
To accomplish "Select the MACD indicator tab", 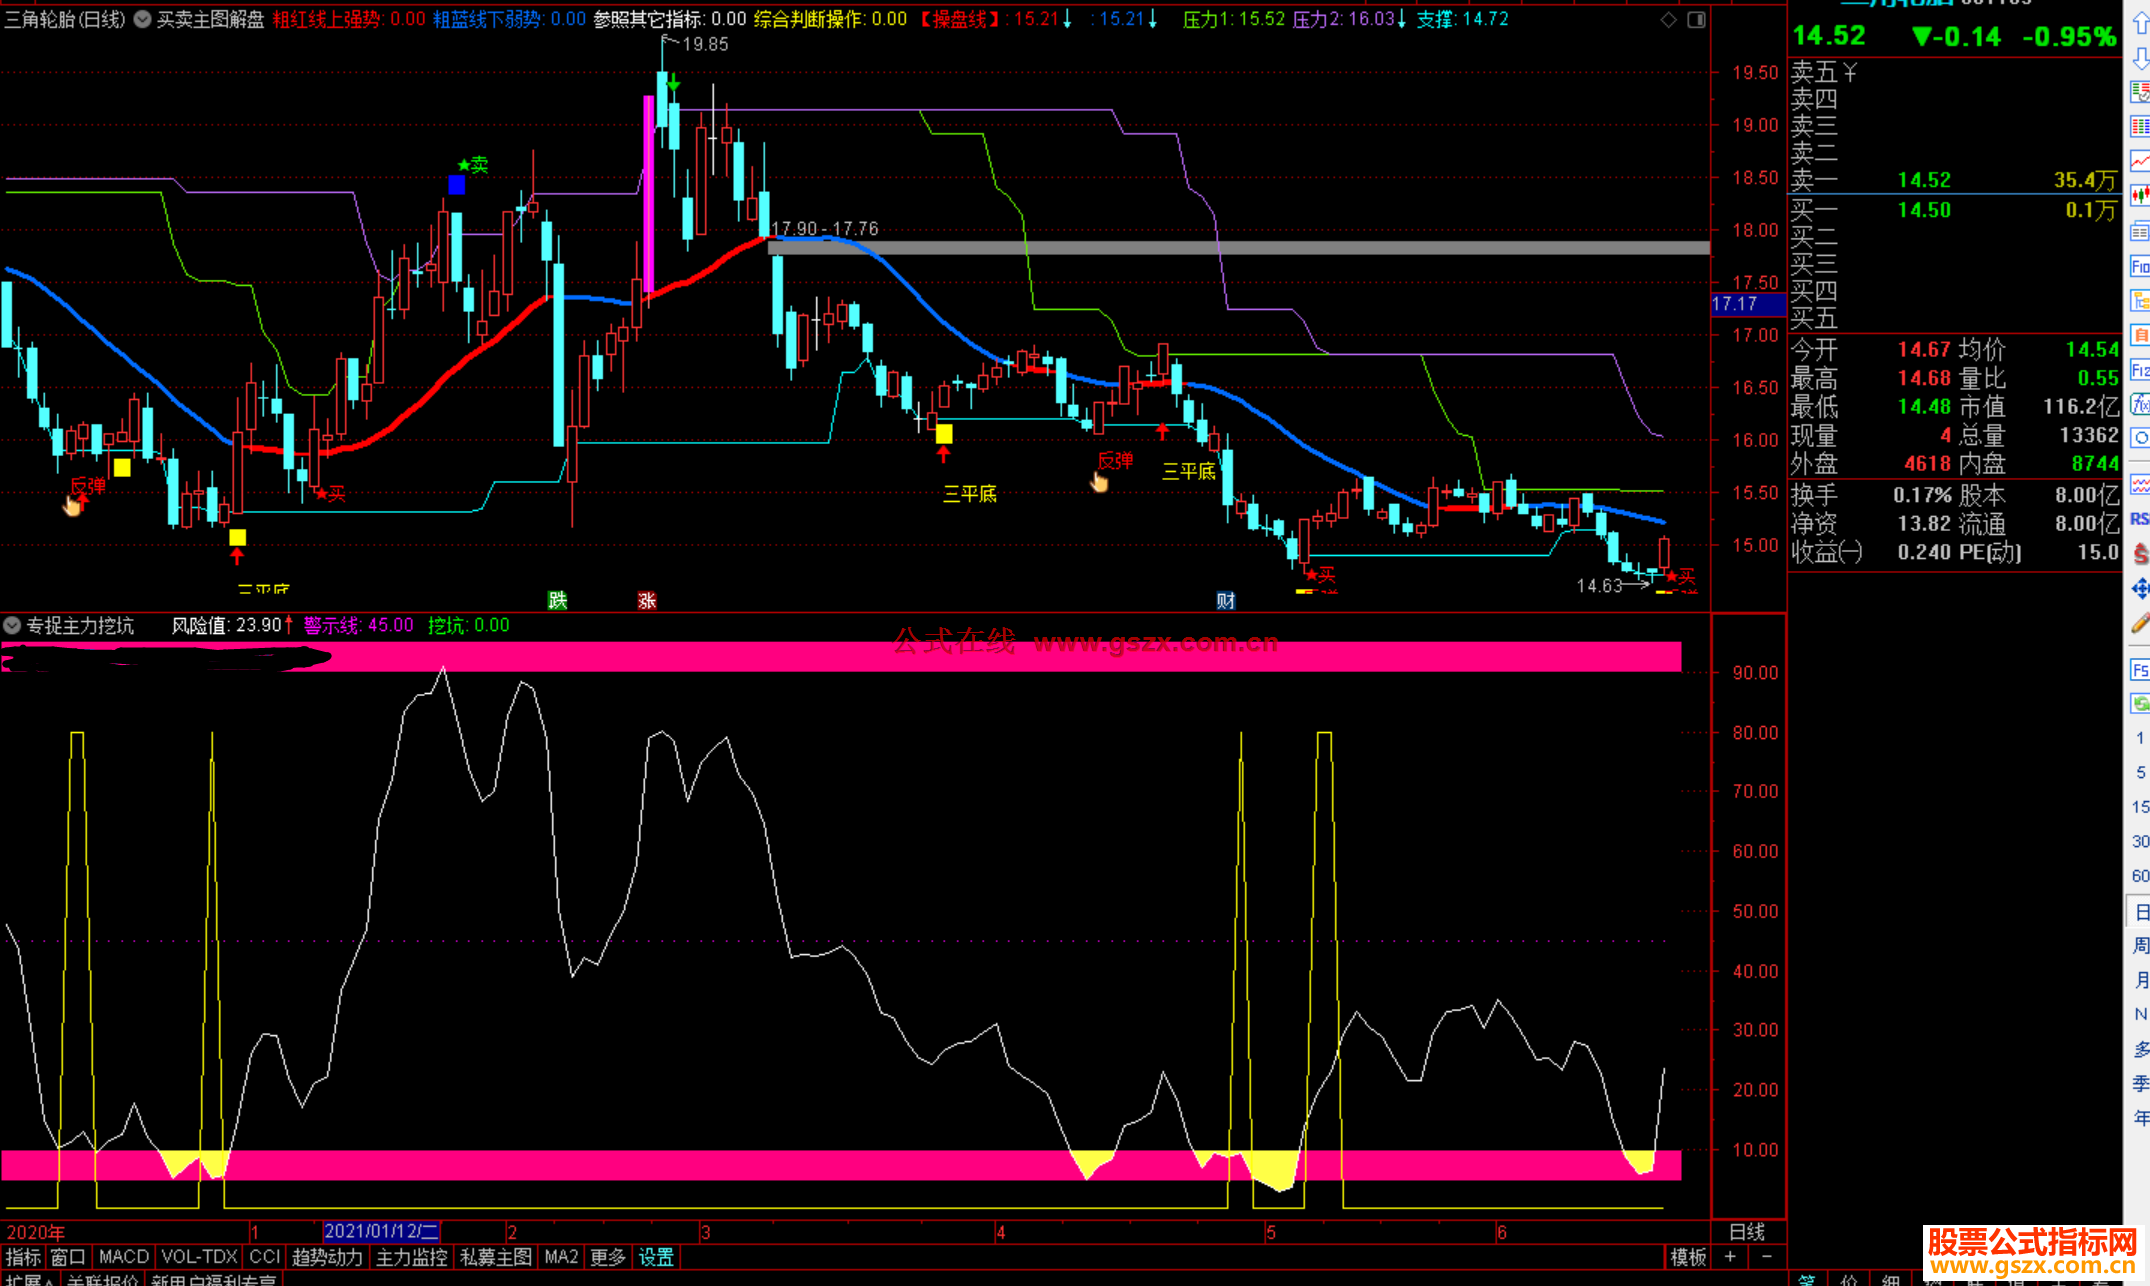I will [124, 1257].
